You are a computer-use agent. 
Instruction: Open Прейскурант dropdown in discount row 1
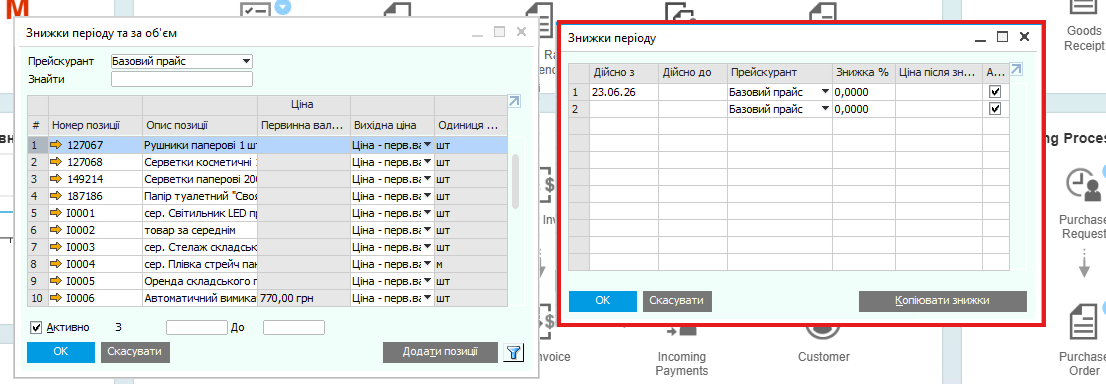click(x=825, y=92)
